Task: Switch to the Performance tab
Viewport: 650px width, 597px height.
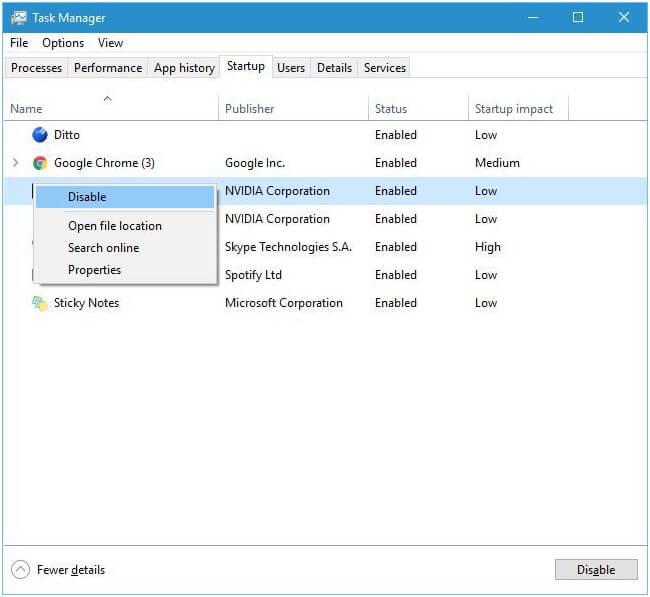Action: [108, 68]
